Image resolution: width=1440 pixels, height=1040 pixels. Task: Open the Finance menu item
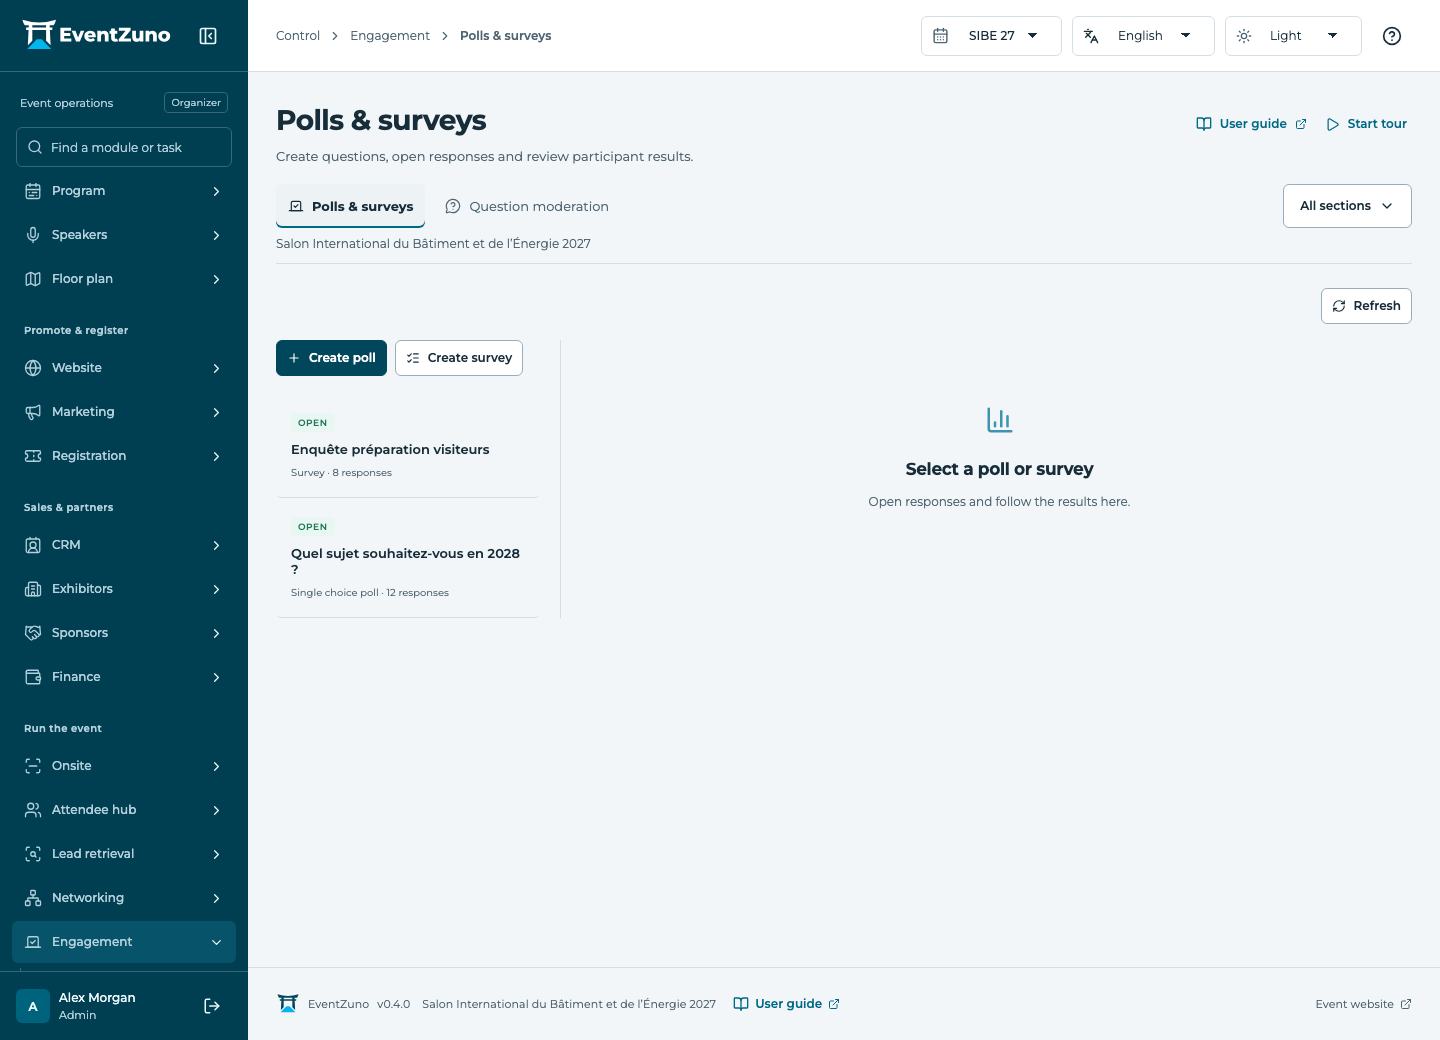point(124,677)
